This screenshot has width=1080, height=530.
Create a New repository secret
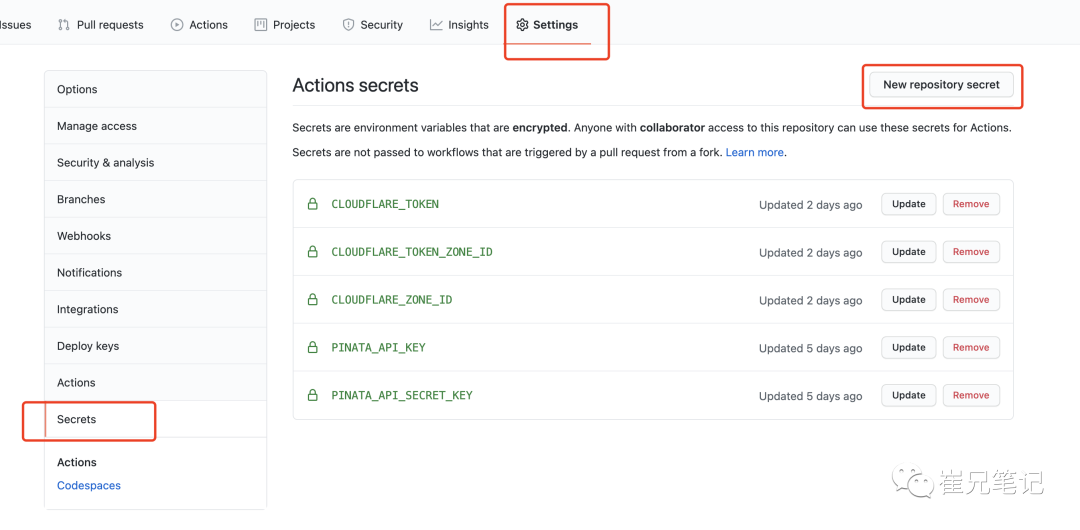point(941,85)
